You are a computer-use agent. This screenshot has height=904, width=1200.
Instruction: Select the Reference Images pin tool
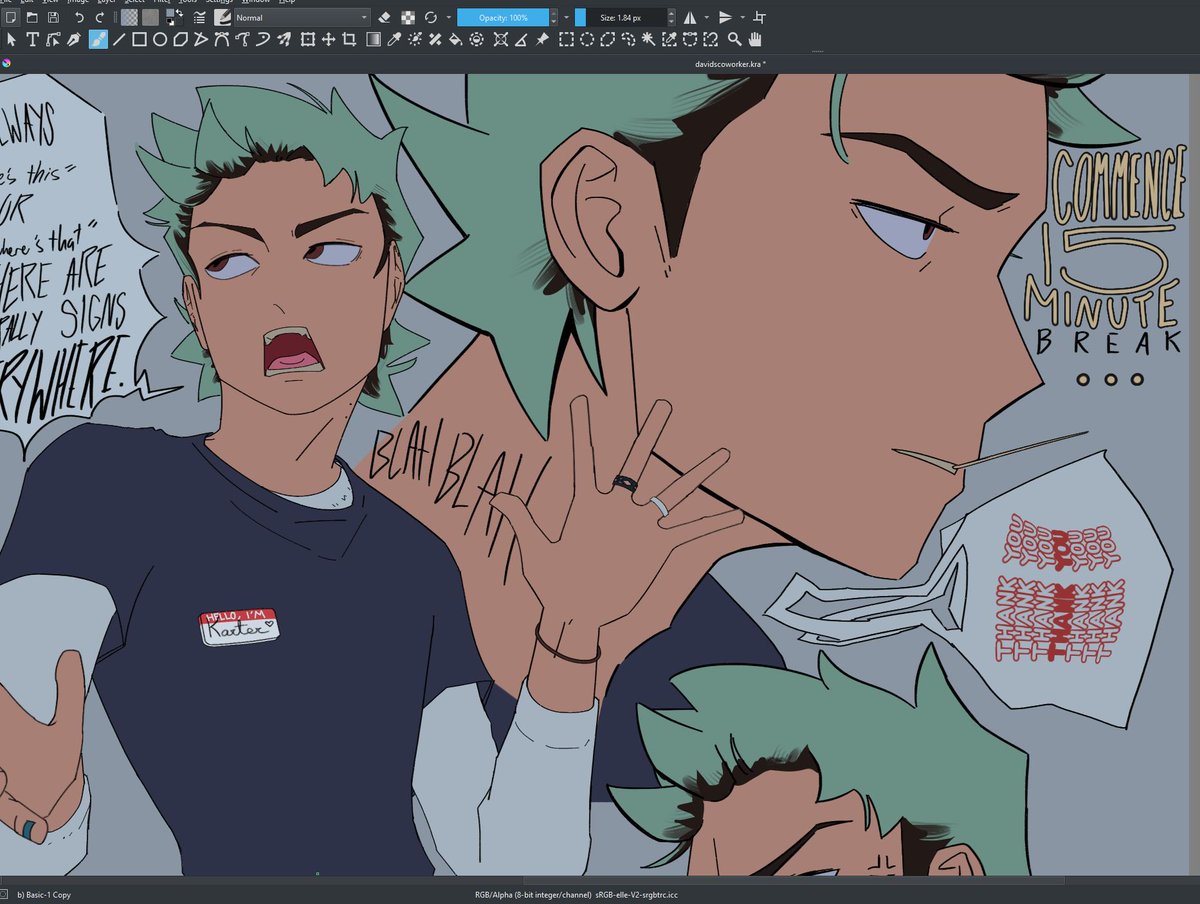(542, 40)
